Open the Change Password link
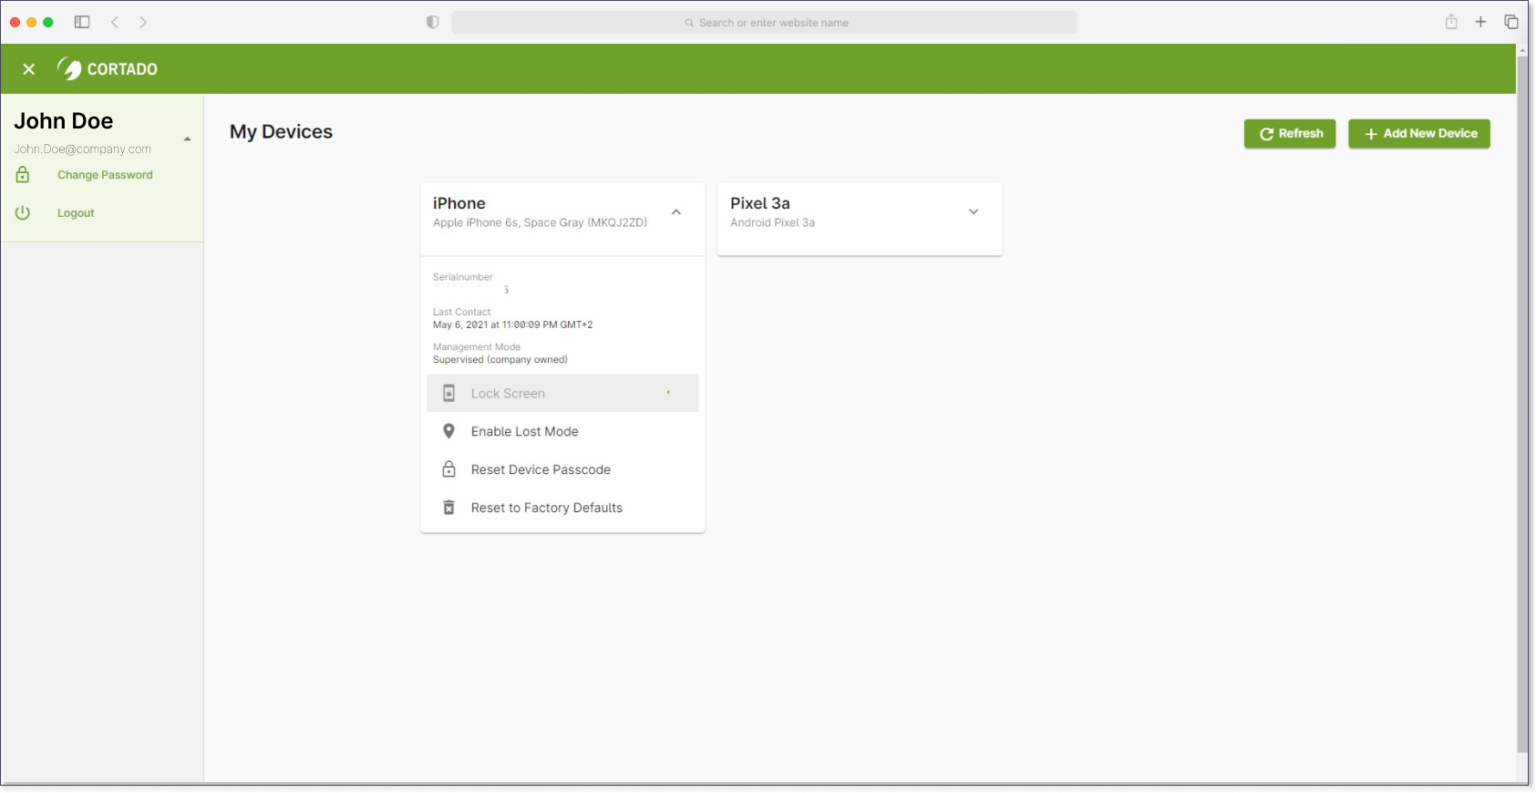The image size is (1536, 793). tap(105, 175)
